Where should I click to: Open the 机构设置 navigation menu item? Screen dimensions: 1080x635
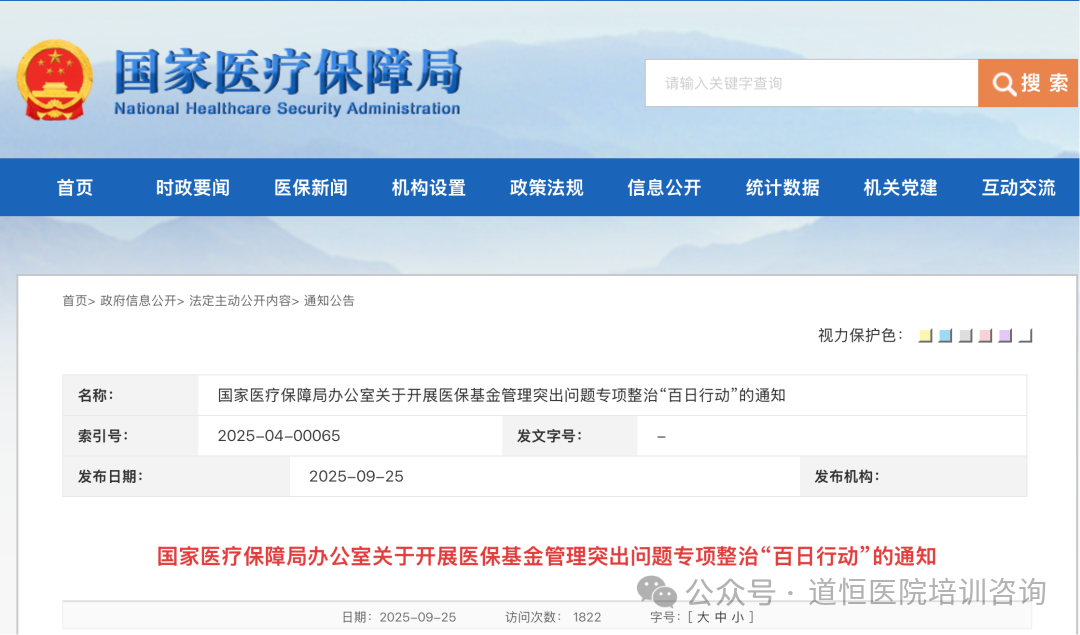click(x=428, y=188)
